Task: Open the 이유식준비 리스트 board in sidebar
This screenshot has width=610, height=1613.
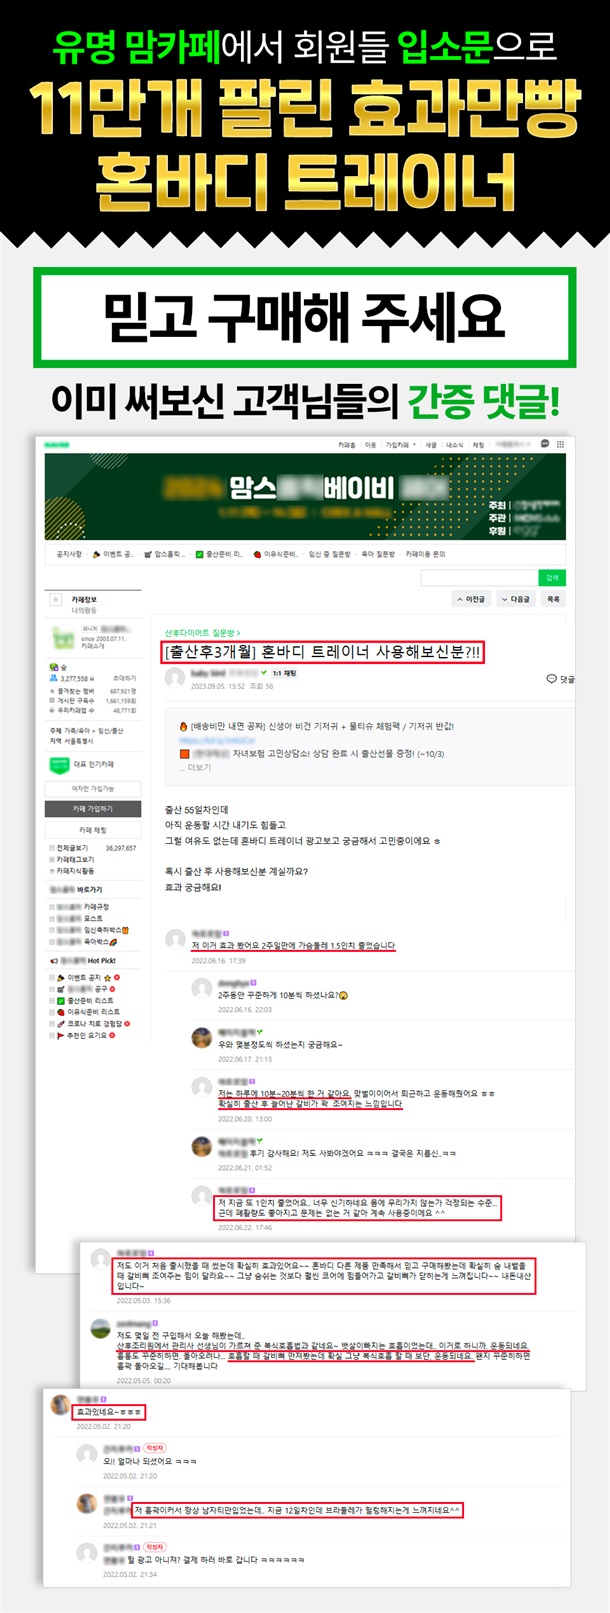Action: pyautogui.click(x=90, y=1012)
